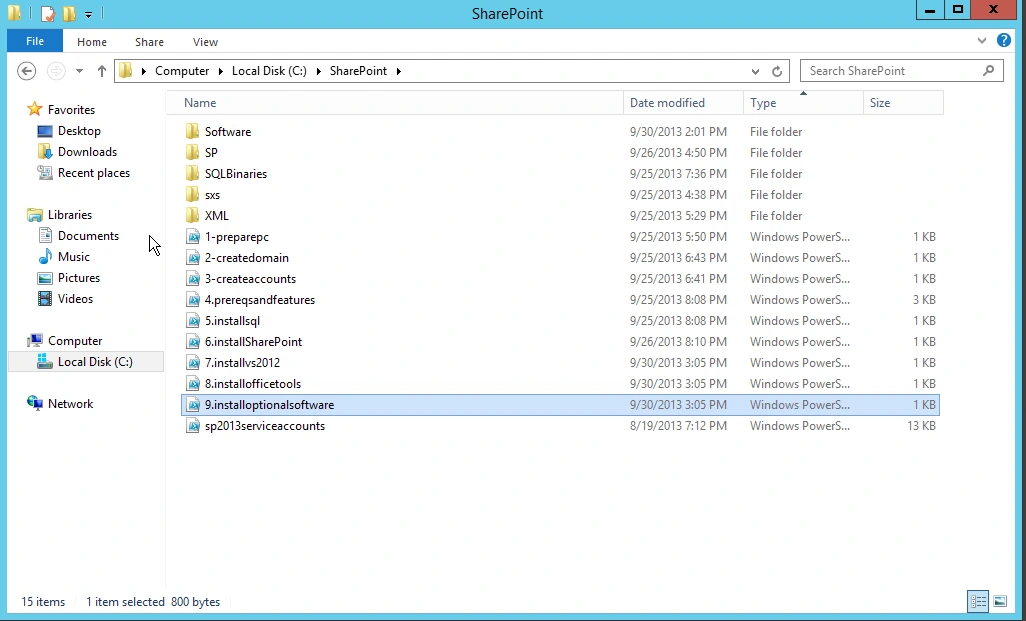Click the Forward navigation arrow
This screenshot has width=1026, height=621.
point(56,71)
